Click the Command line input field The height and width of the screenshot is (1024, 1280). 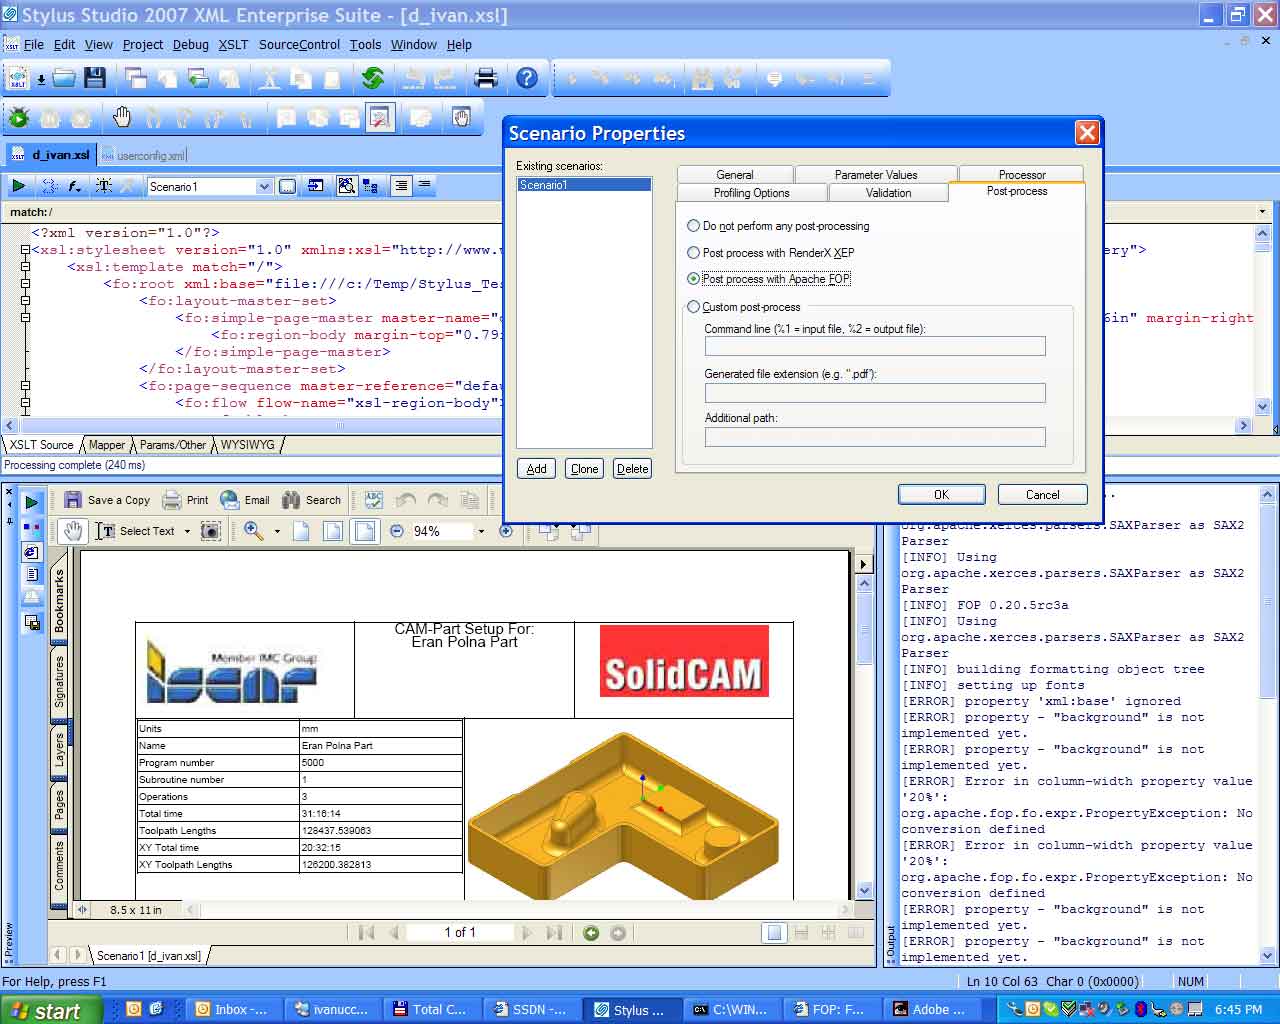click(875, 346)
